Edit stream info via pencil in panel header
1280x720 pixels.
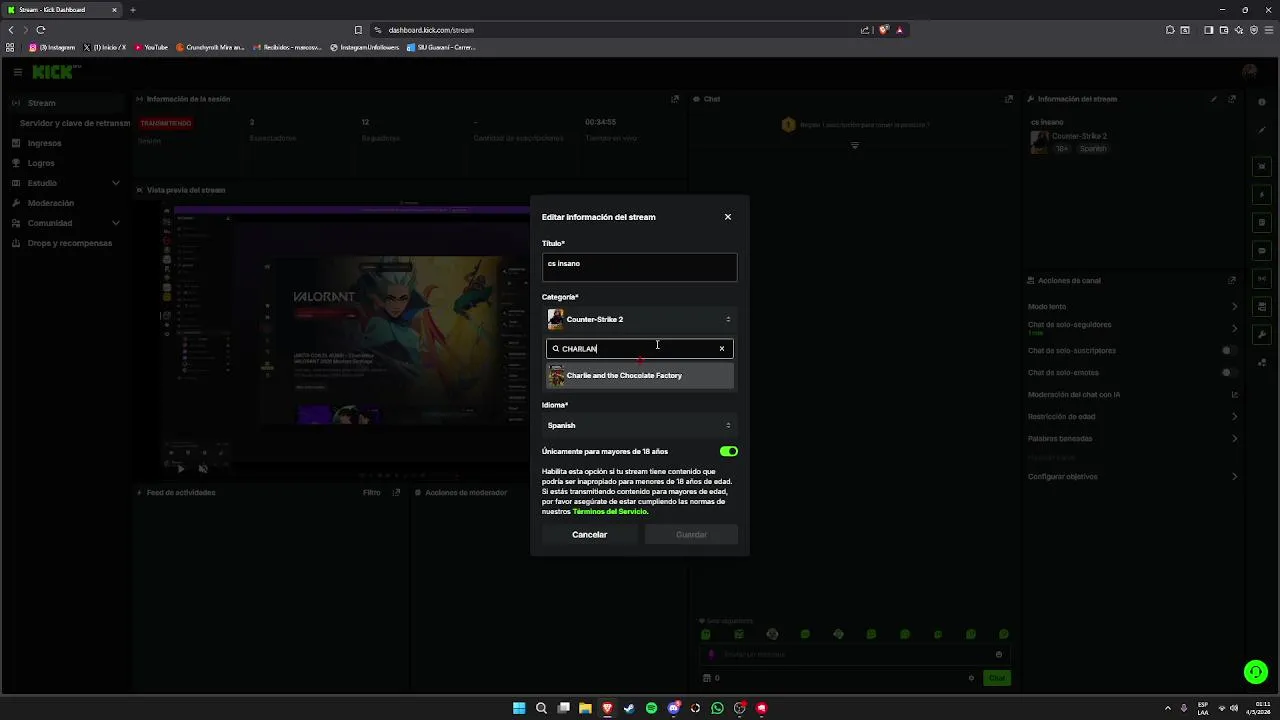1214,99
